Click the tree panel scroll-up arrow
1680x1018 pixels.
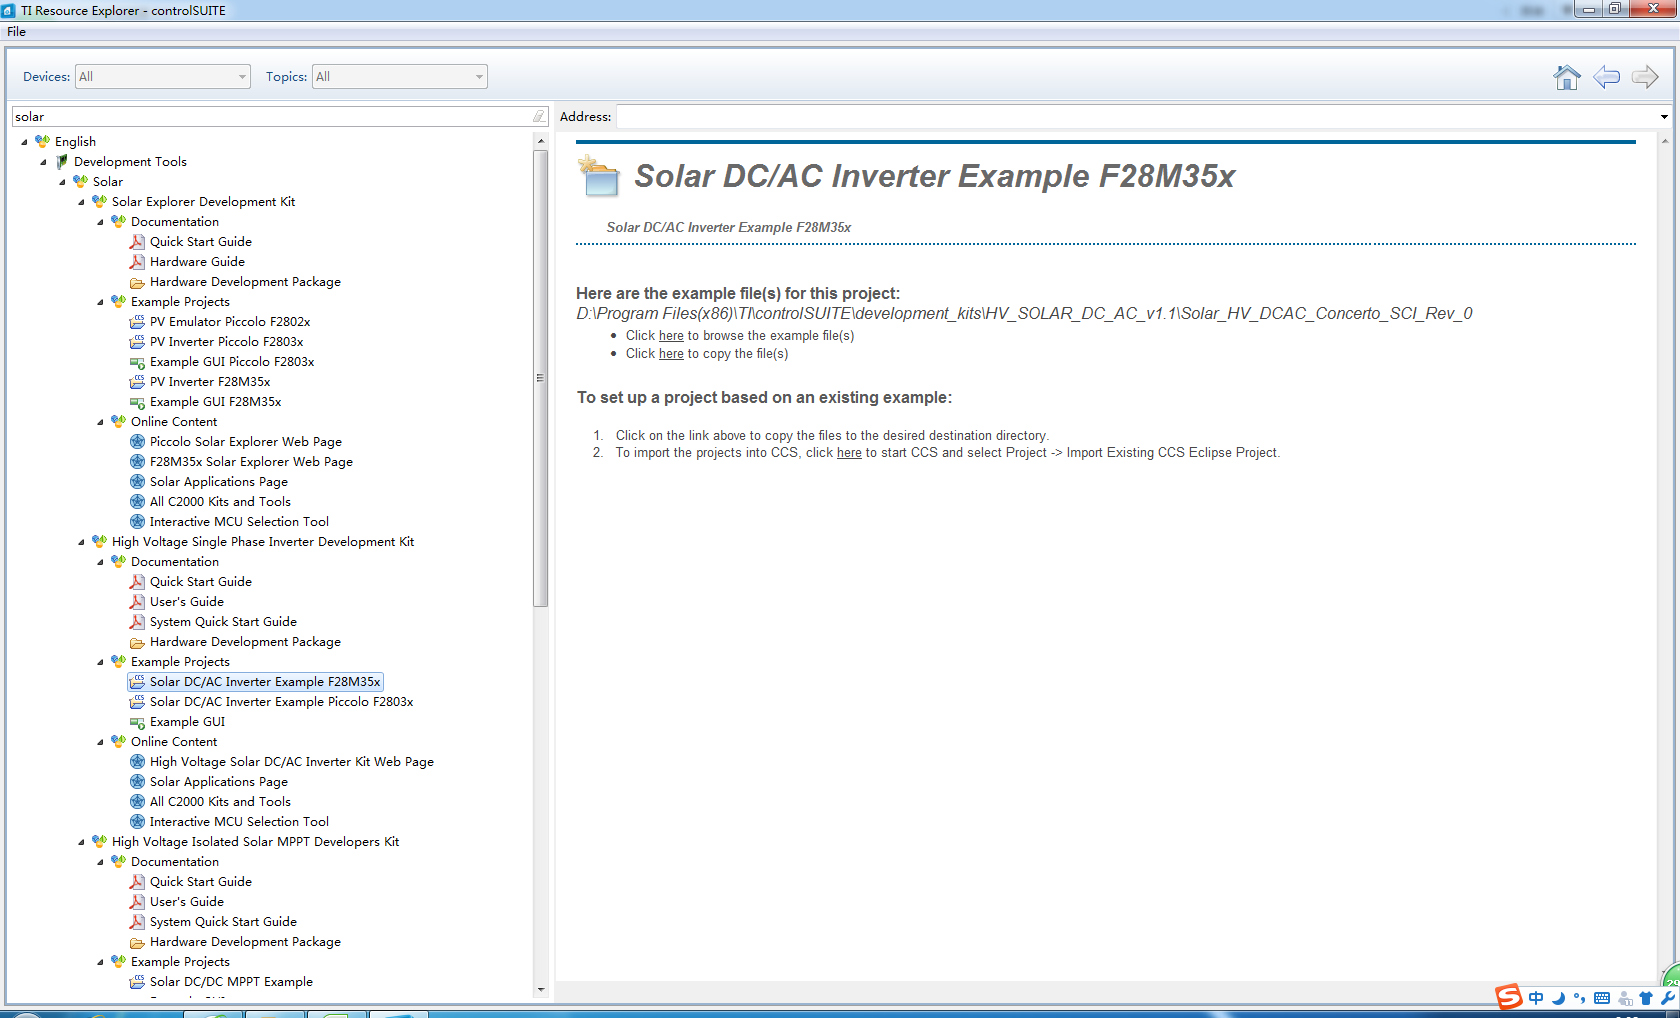point(541,141)
